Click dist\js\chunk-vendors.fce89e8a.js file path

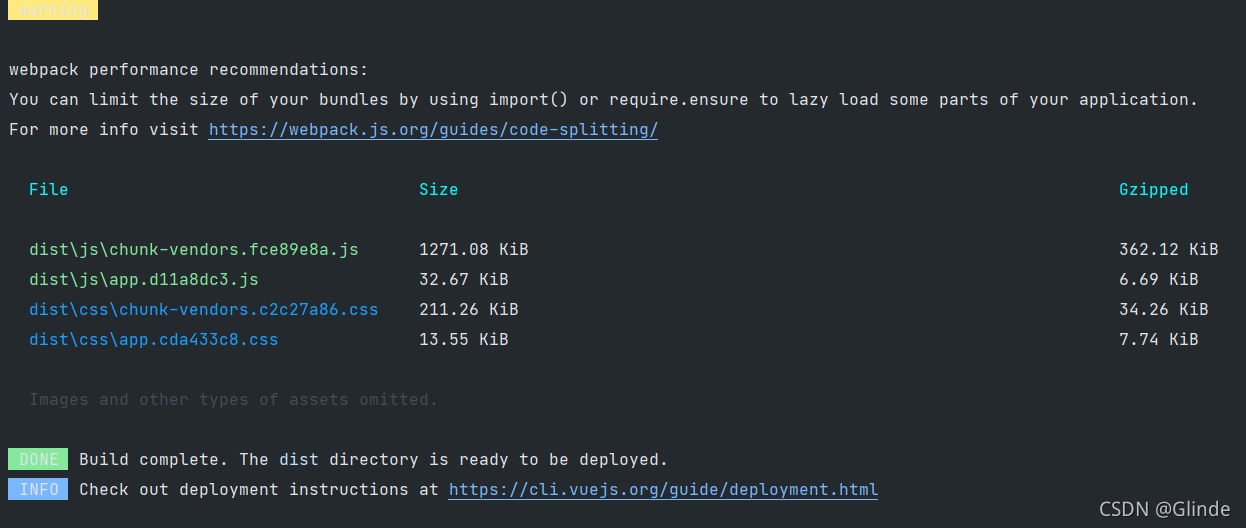pyautogui.click(x=194, y=250)
